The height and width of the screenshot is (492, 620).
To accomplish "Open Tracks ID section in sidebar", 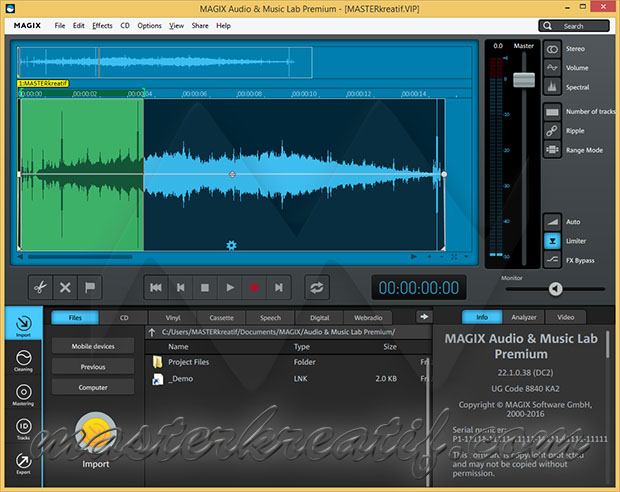I will [23, 429].
